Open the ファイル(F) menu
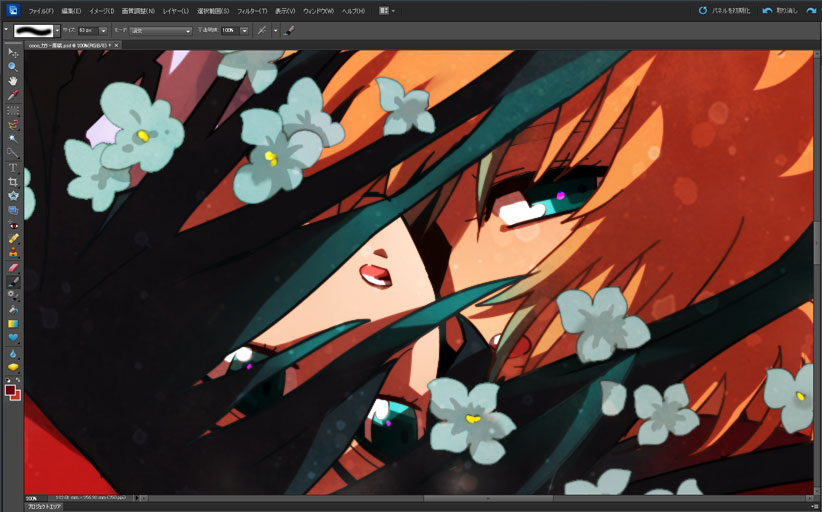822x512 pixels. 41,10
